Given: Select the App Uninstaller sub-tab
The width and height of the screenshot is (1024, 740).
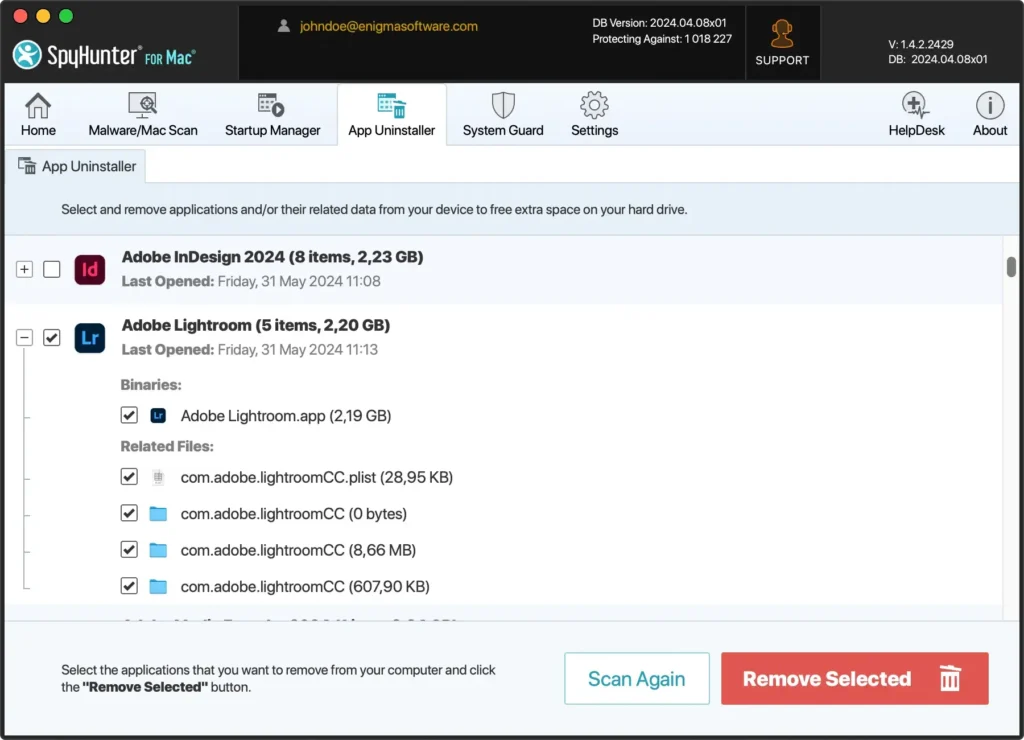Looking at the screenshot, I should pyautogui.click(x=76, y=166).
